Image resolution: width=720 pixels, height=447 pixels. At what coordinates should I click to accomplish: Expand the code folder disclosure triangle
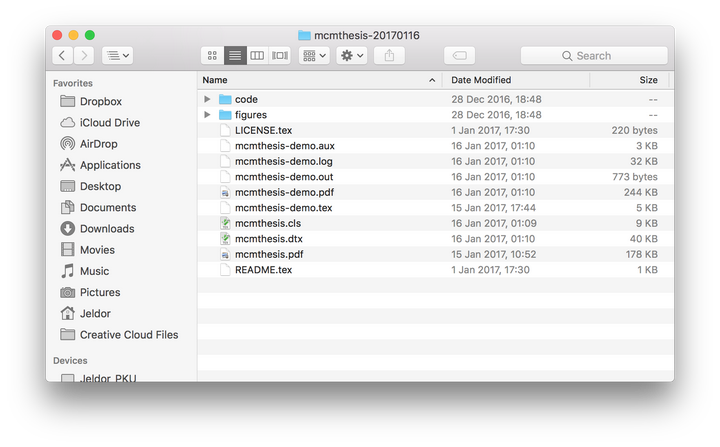tap(207, 99)
